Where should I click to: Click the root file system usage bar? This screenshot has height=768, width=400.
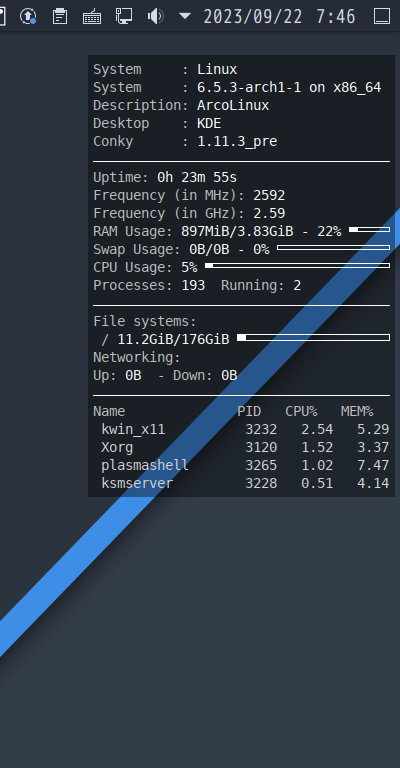(313, 337)
